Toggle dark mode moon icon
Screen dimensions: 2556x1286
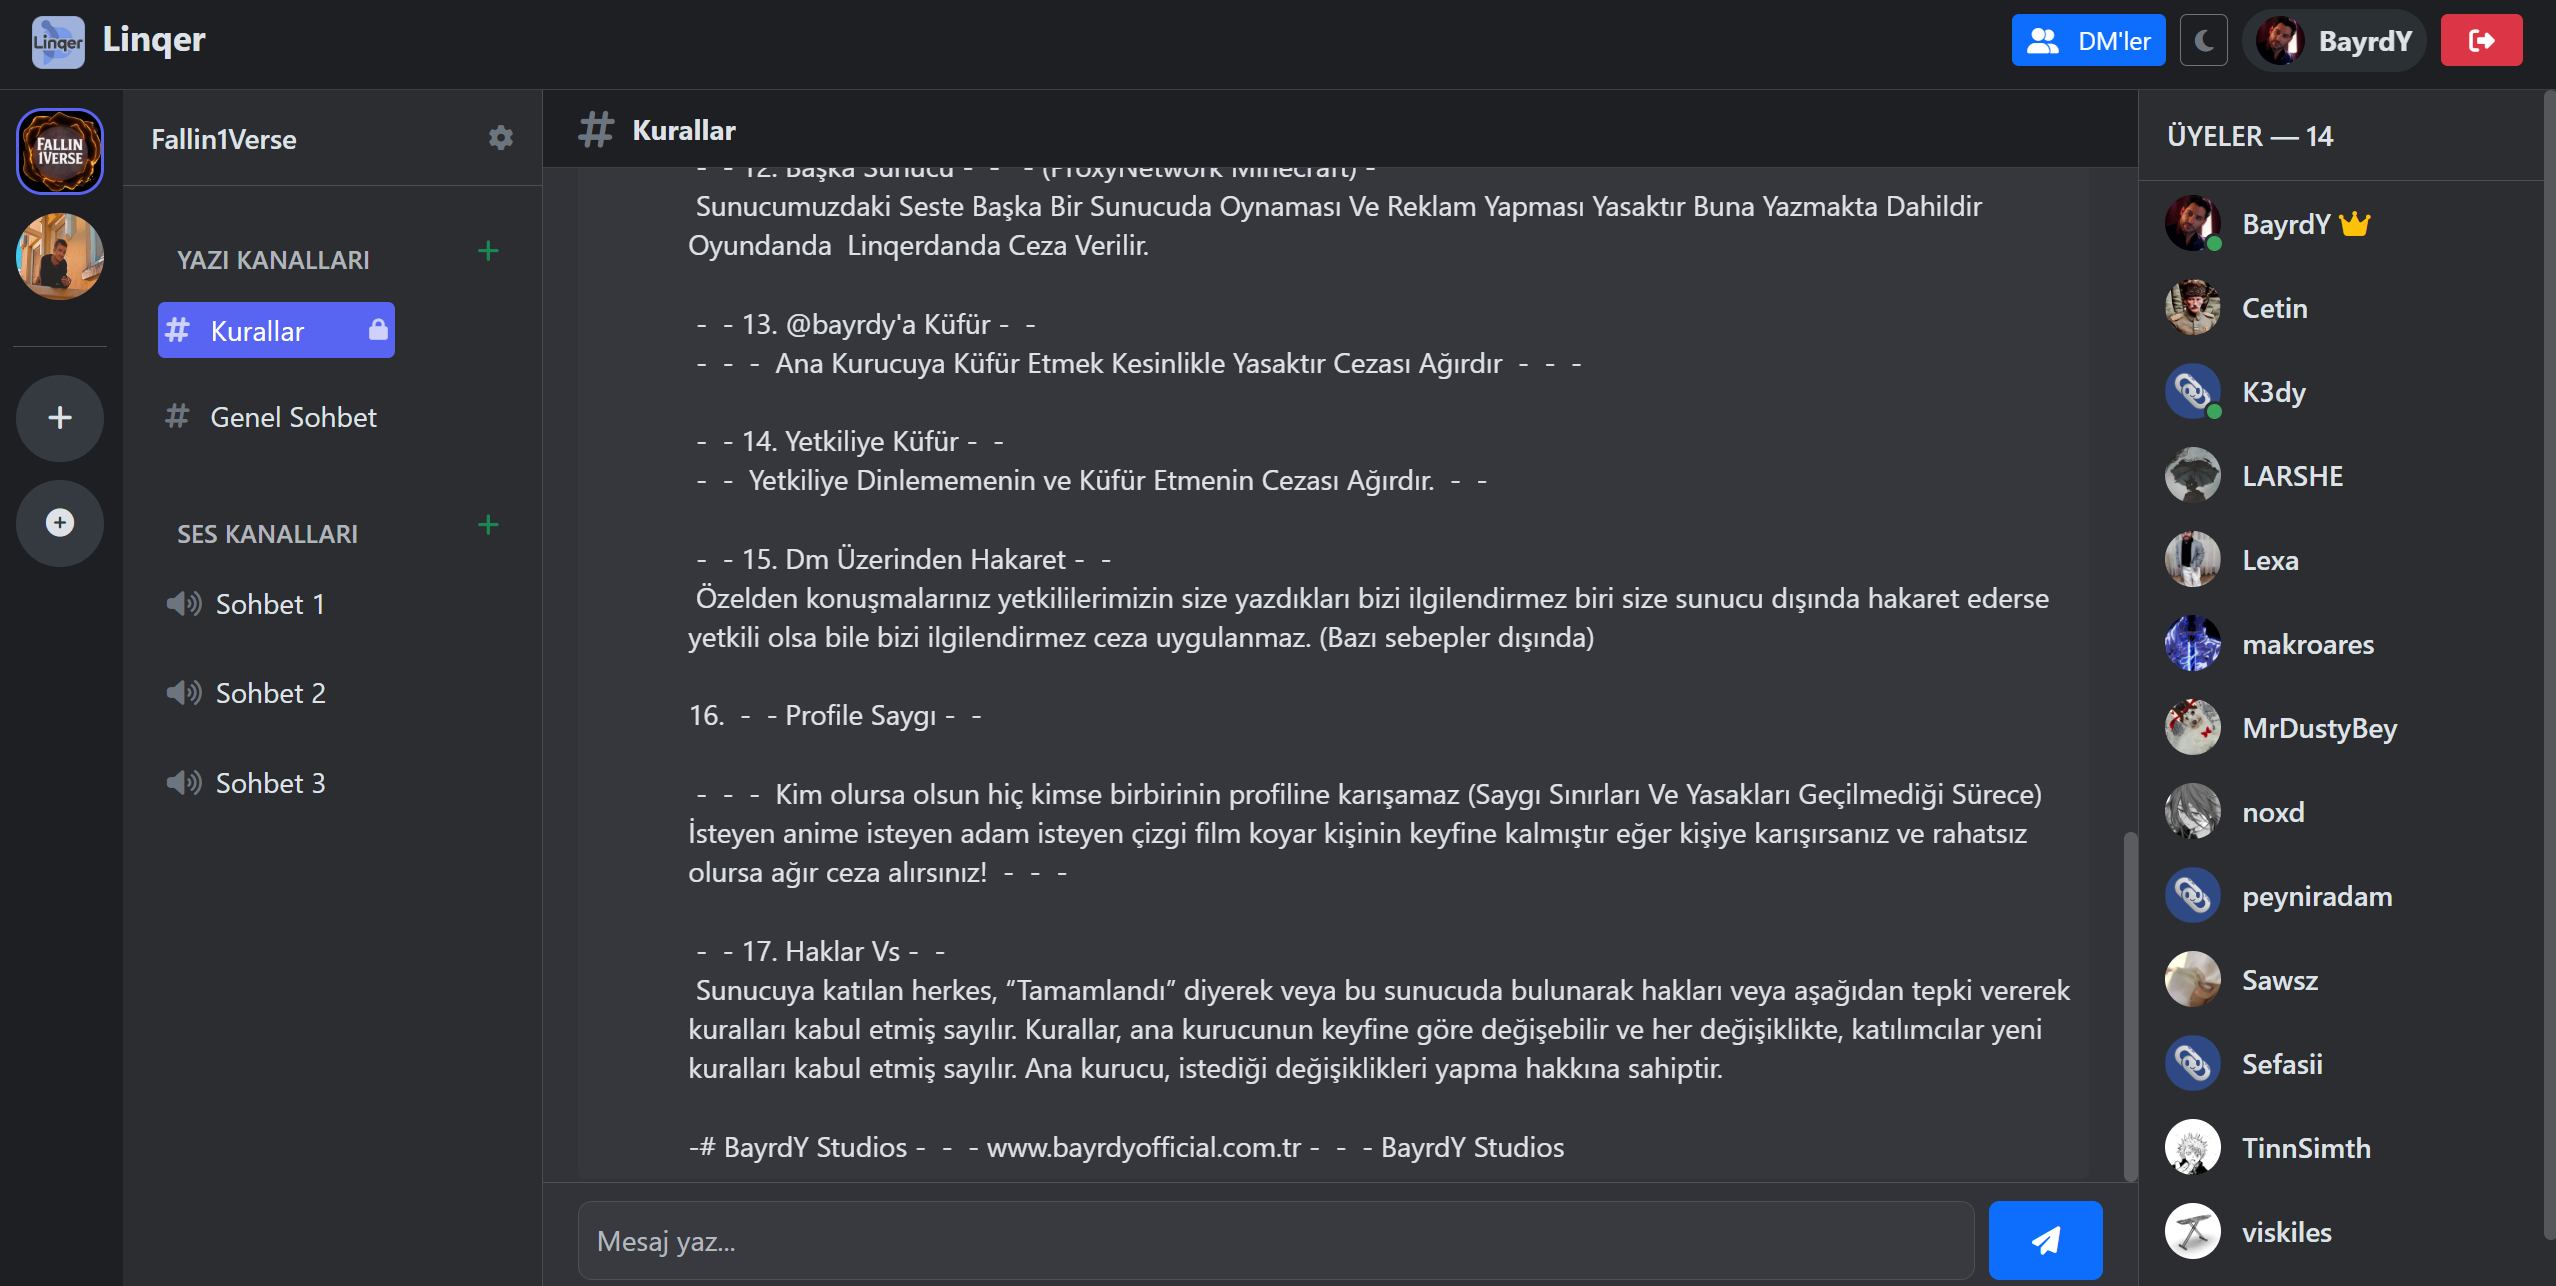click(2203, 41)
